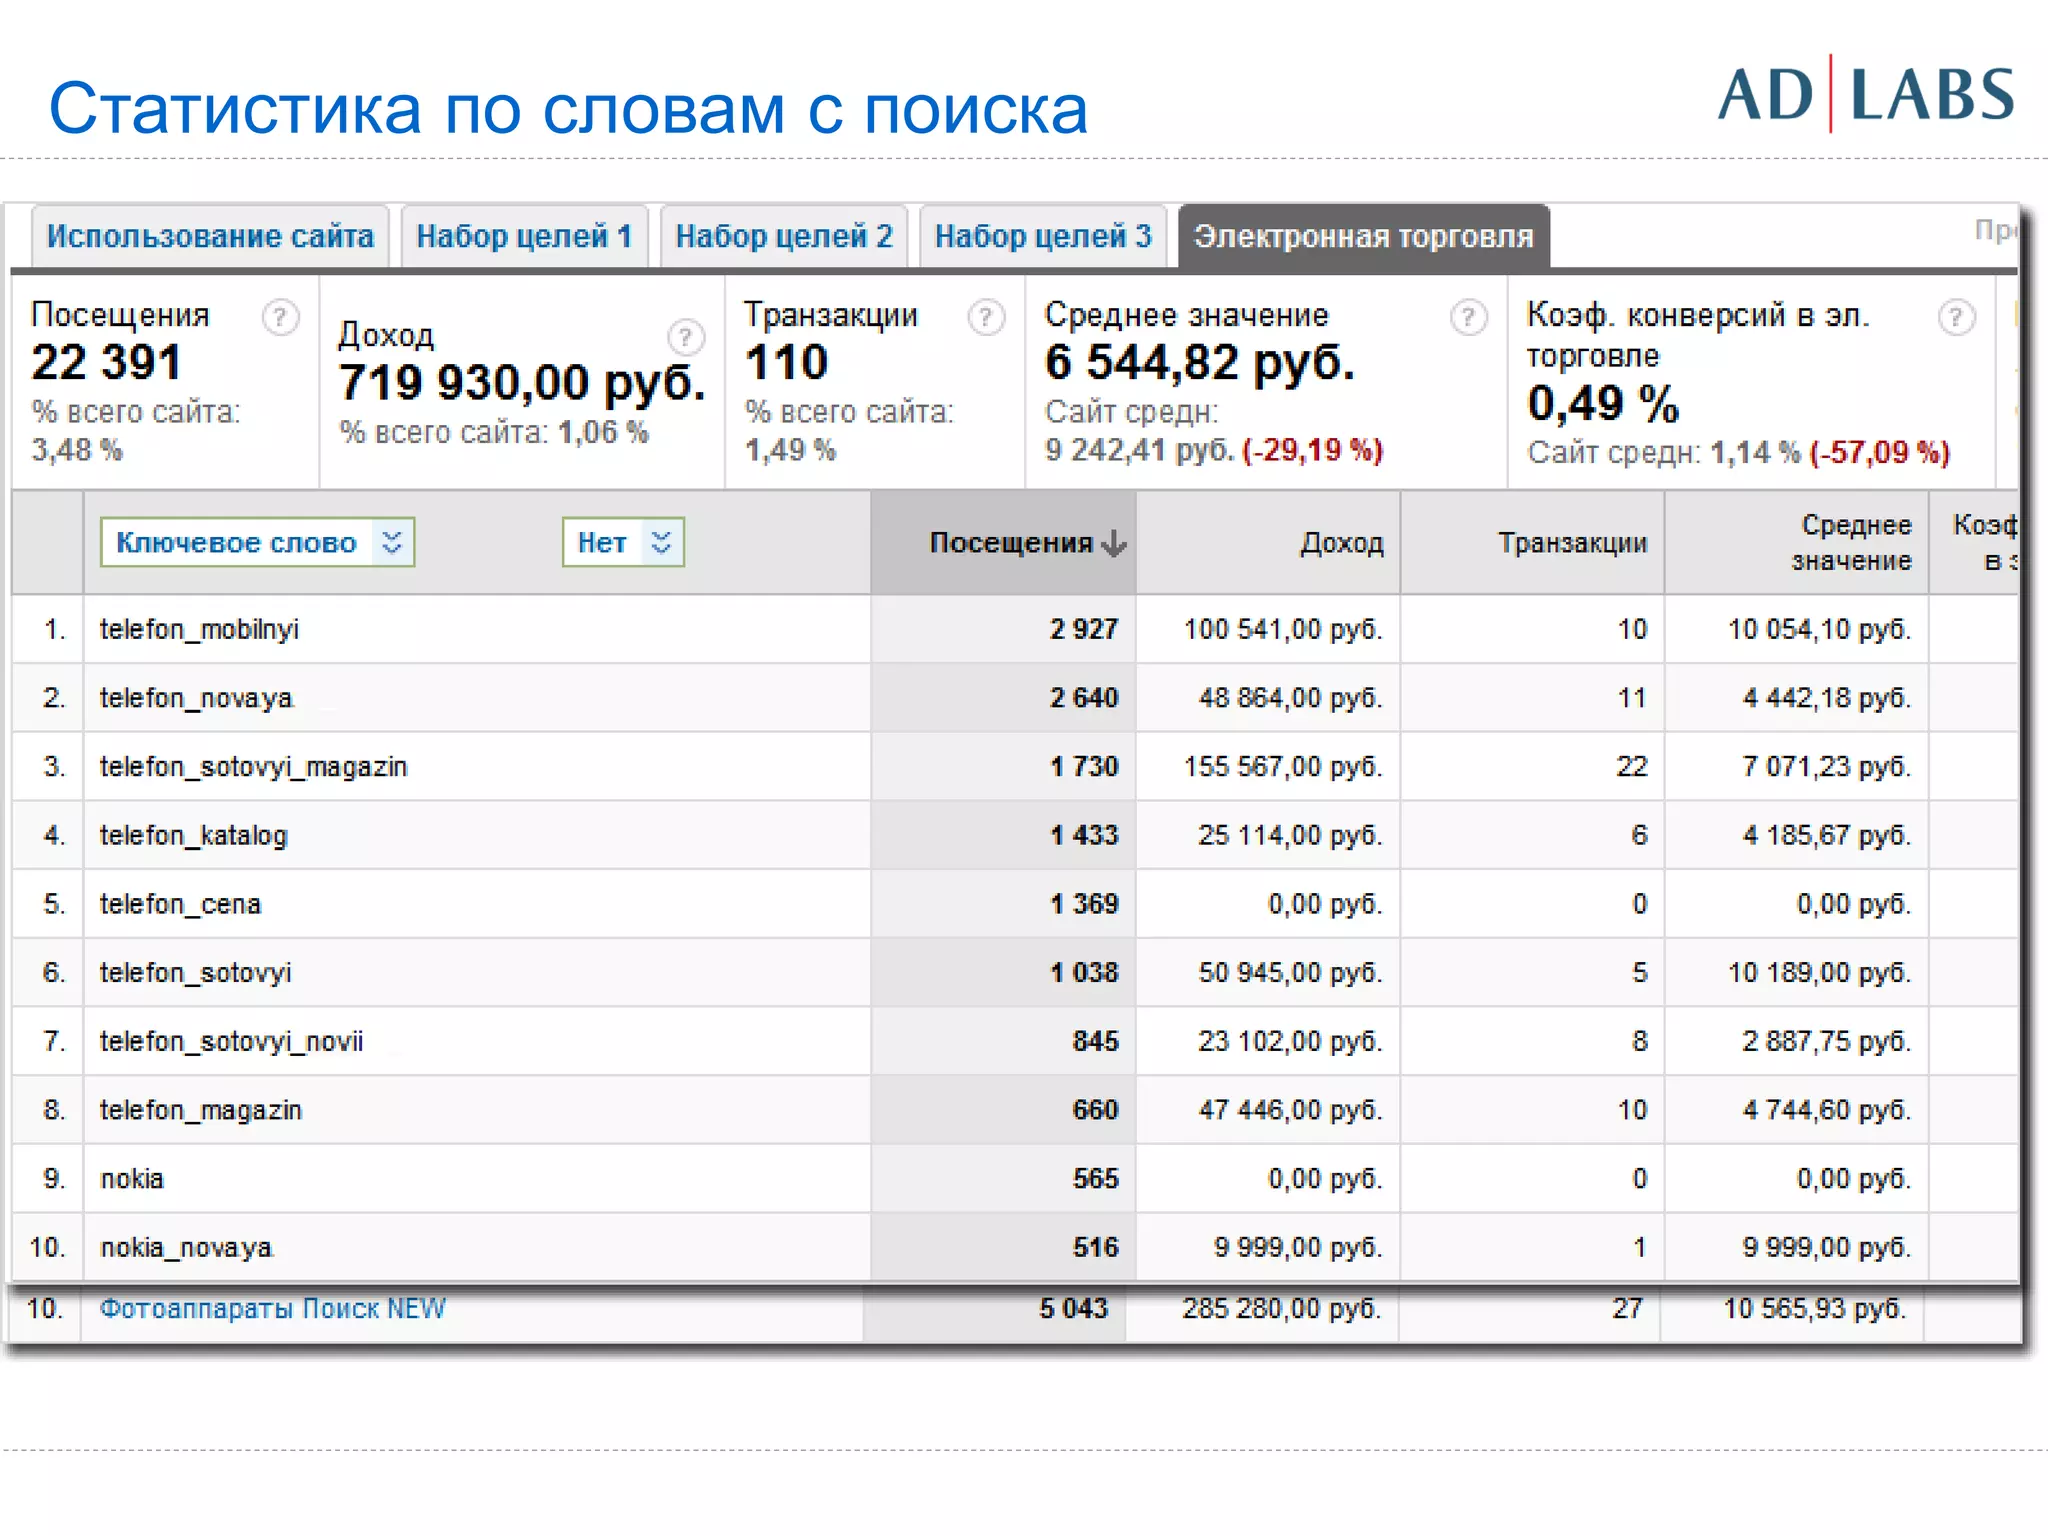Image resolution: width=2048 pixels, height=1536 pixels.
Task: Sort by Доход column header
Action: click(x=1342, y=543)
